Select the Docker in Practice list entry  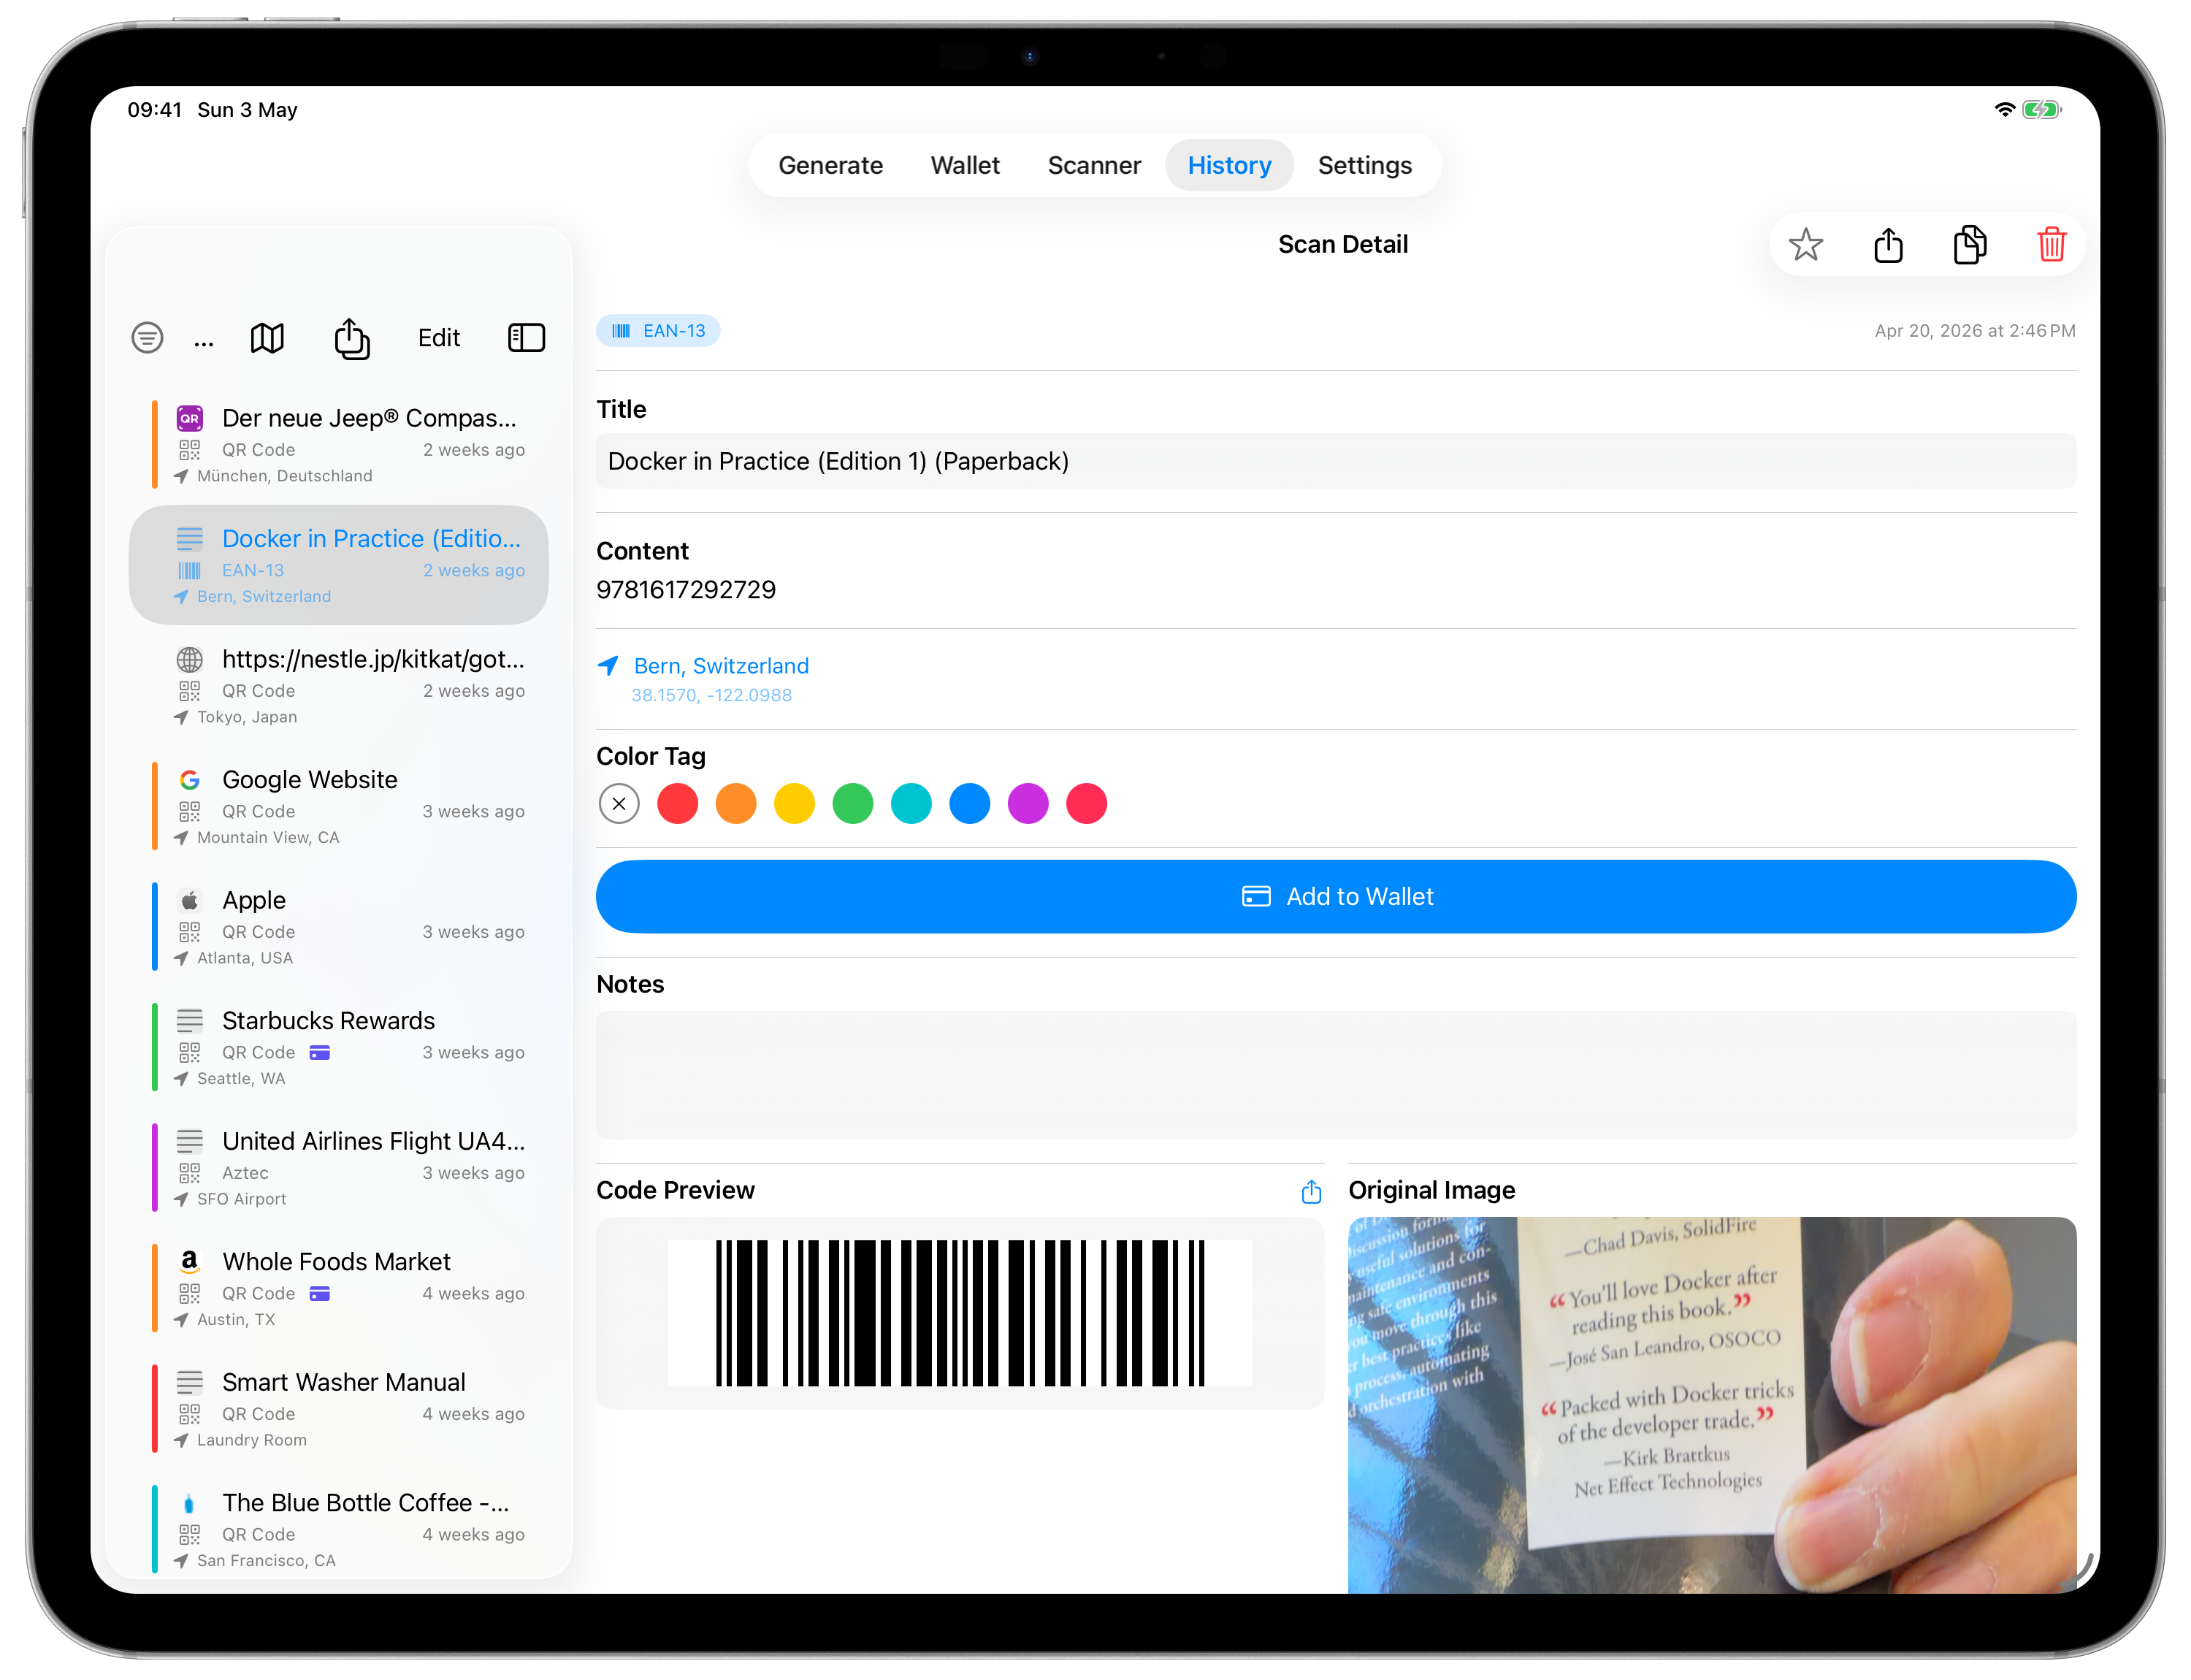click(339, 565)
